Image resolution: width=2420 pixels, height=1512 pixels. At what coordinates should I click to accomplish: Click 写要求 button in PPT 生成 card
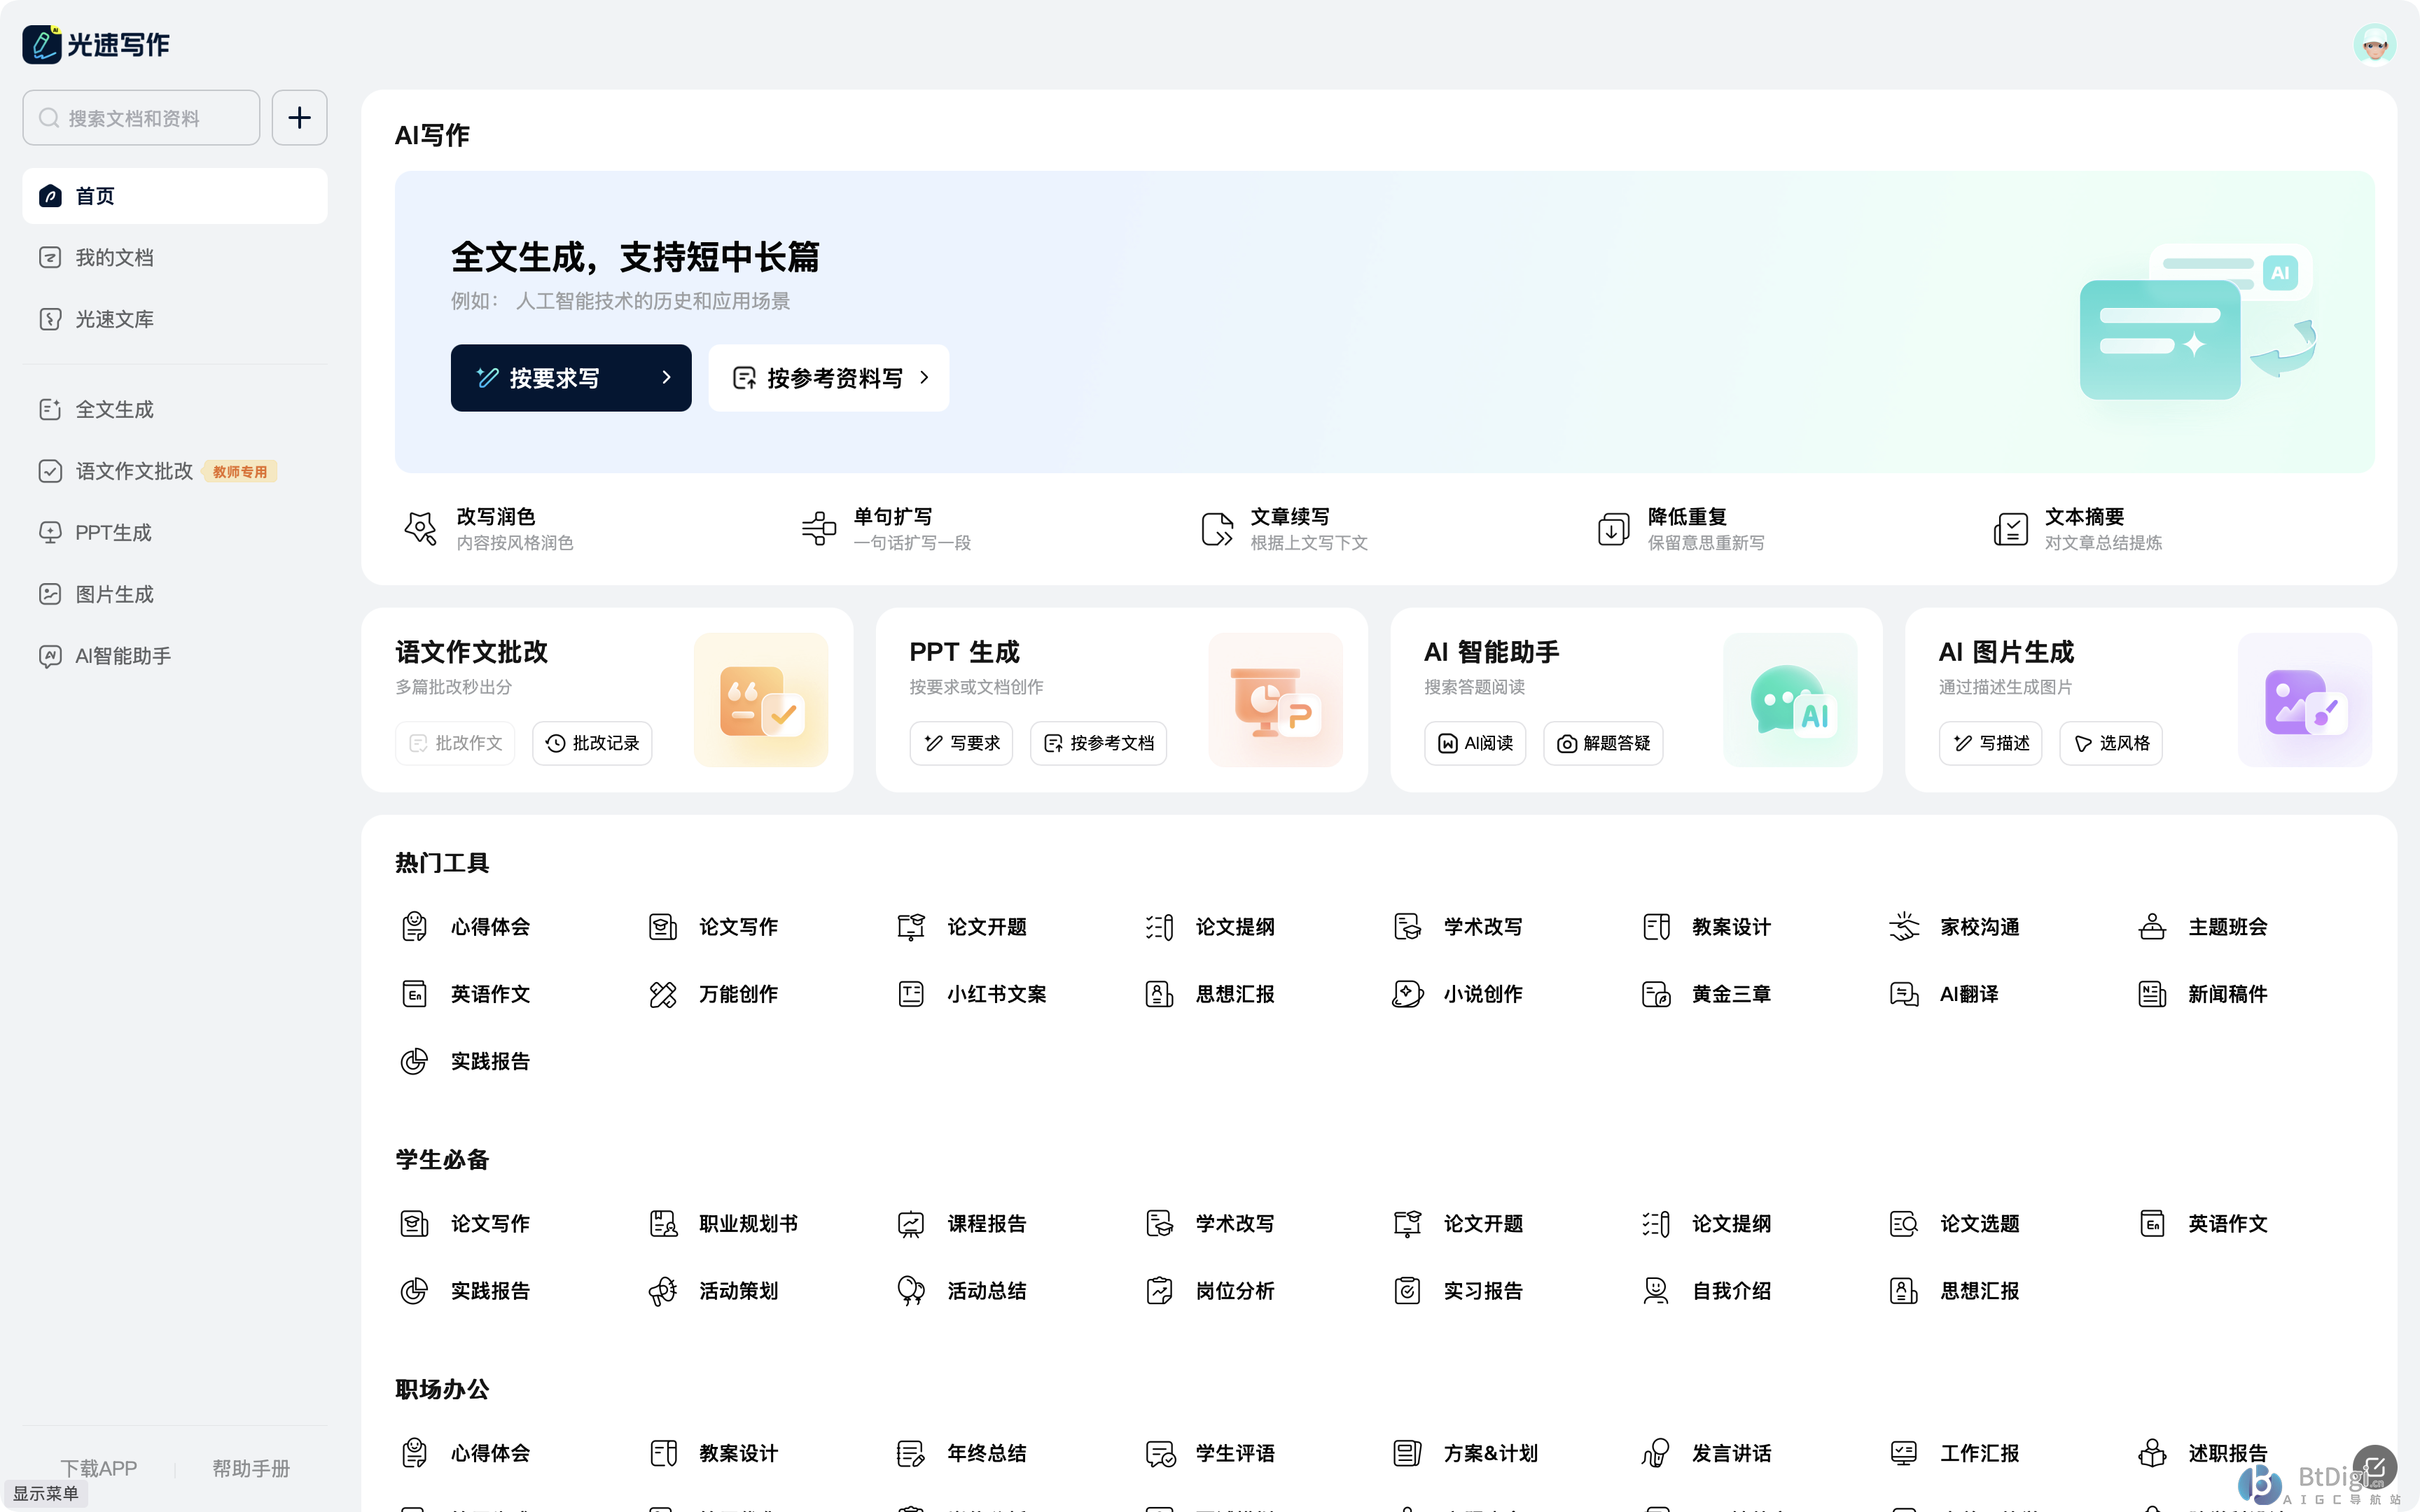(x=961, y=743)
